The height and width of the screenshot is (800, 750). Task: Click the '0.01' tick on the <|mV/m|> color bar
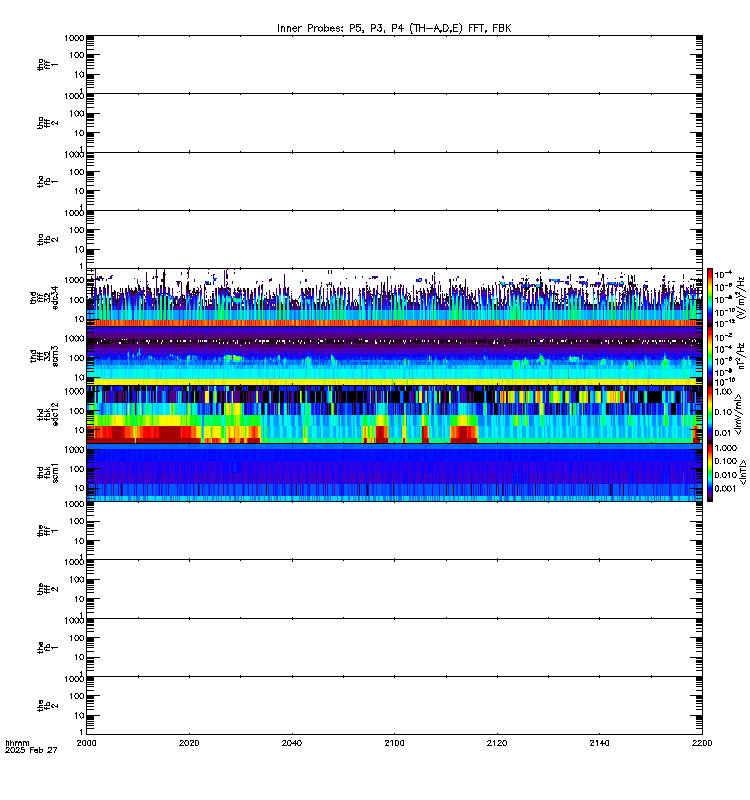pos(723,433)
